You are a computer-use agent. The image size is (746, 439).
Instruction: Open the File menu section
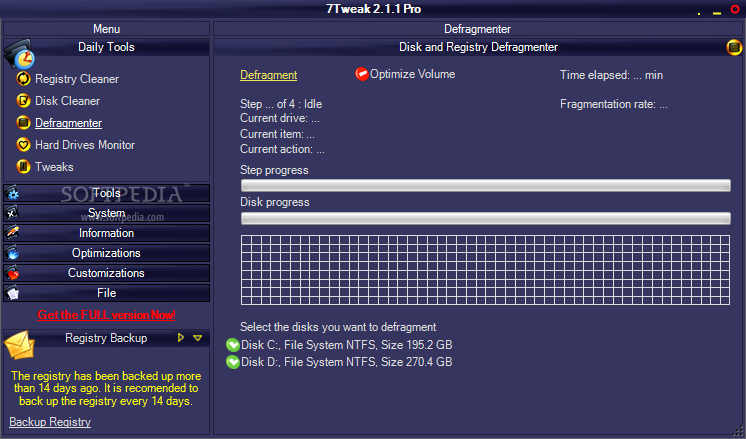point(106,293)
